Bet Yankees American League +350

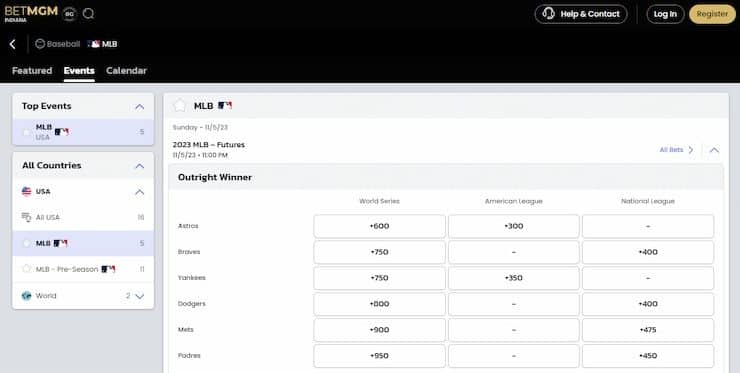(513, 278)
